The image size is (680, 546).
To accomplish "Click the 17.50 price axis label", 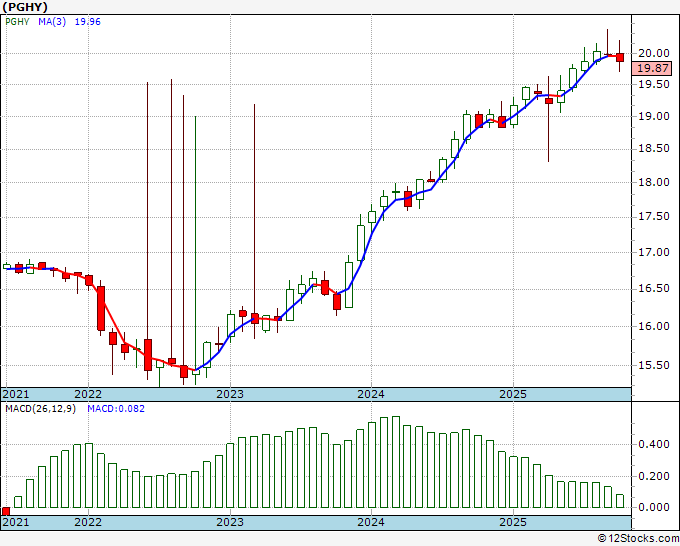I will (654, 216).
